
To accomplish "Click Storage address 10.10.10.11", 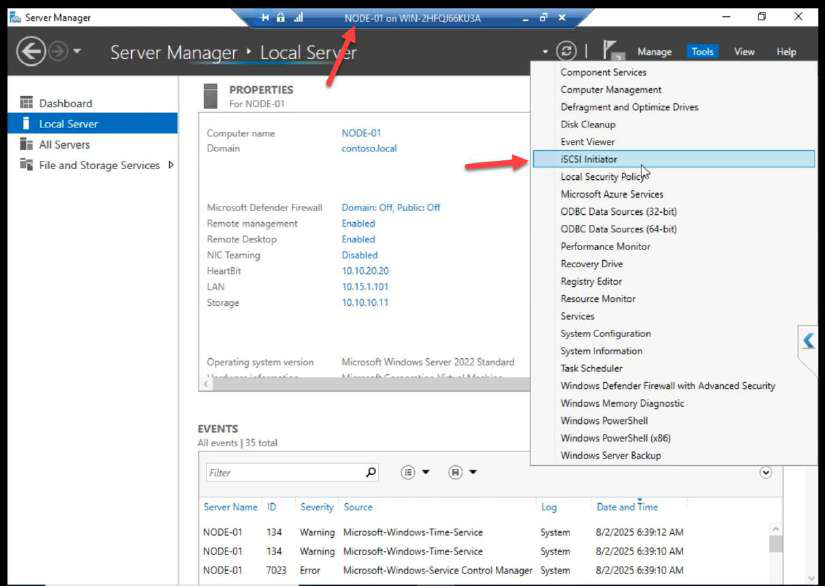I will tap(365, 302).
